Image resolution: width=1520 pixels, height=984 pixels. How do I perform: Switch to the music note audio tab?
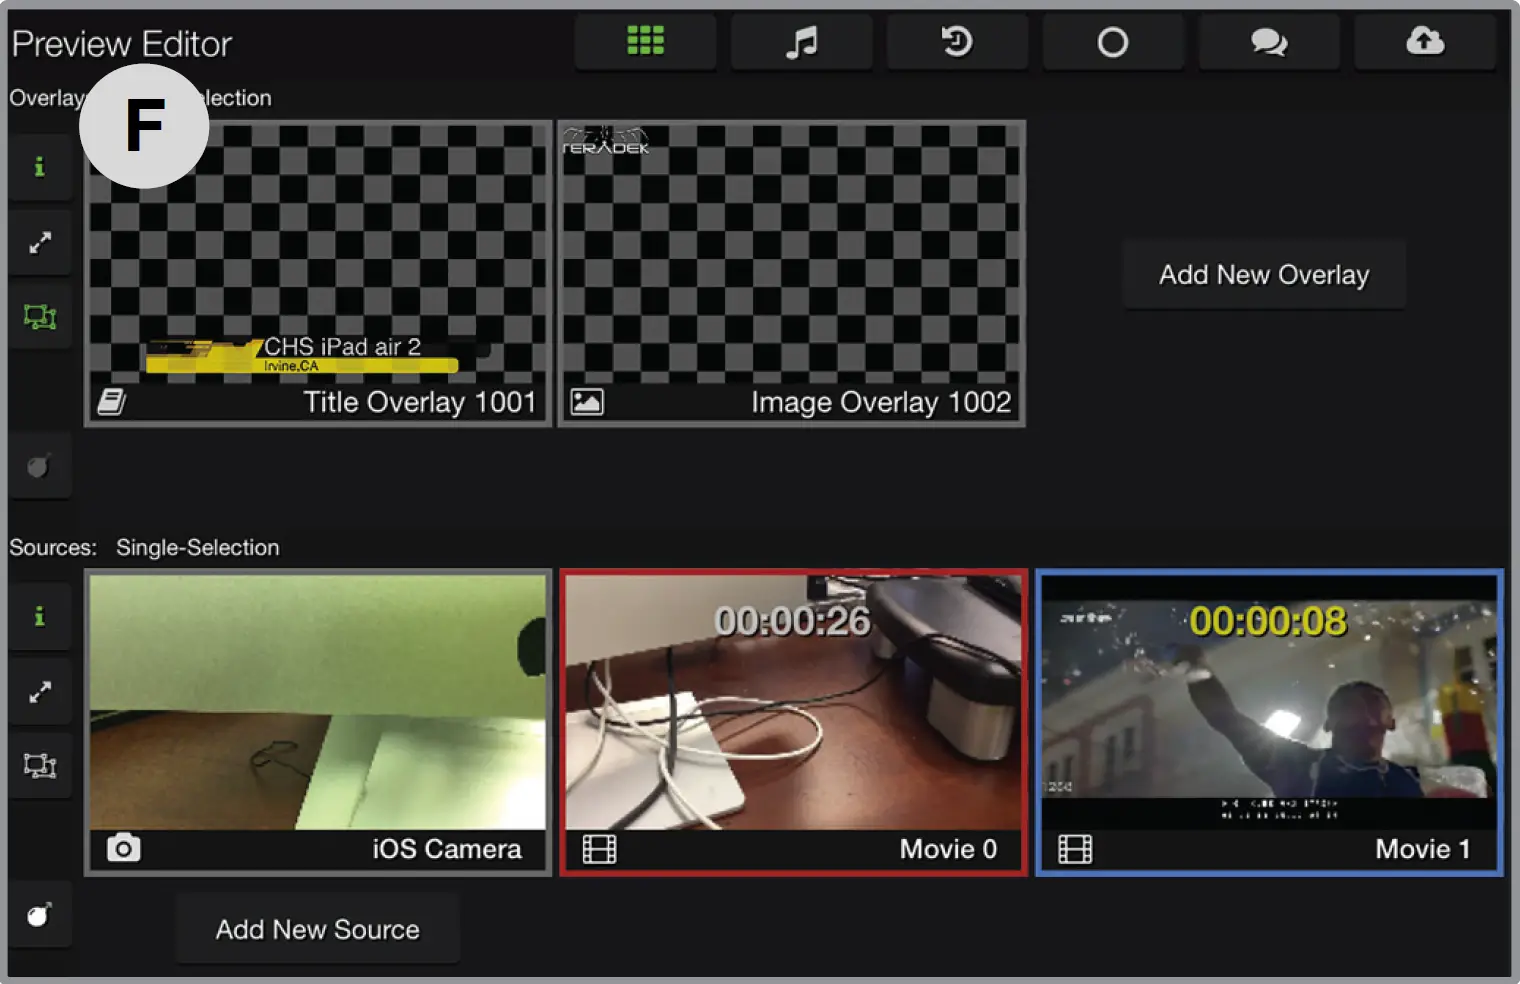(801, 42)
